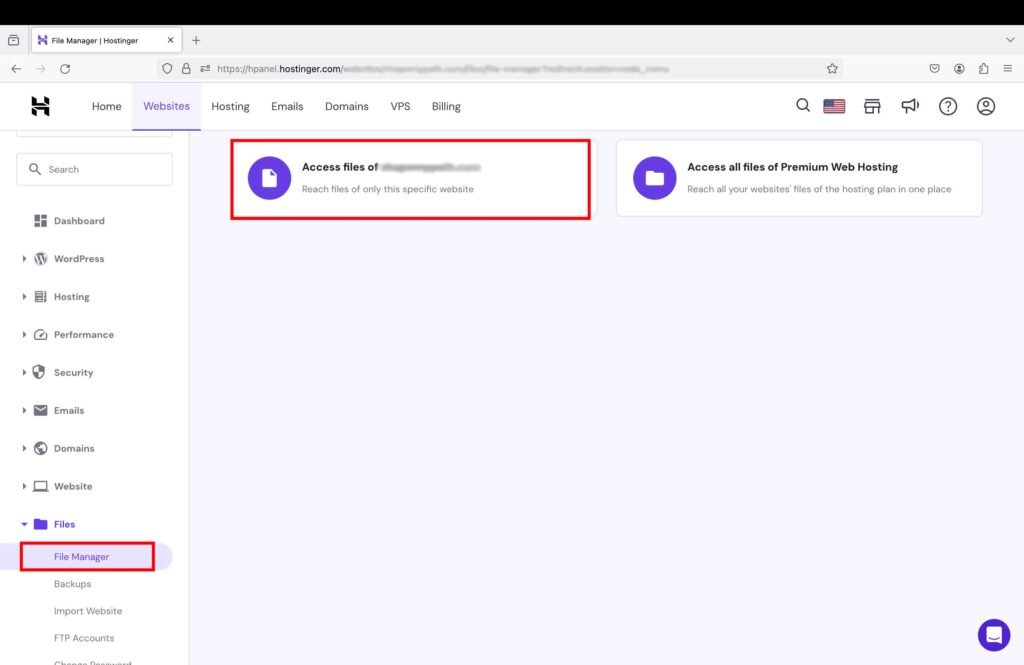Expand the WordPress sidebar section
Viewport: 1024px width, 665px height.
coord(24,259)
